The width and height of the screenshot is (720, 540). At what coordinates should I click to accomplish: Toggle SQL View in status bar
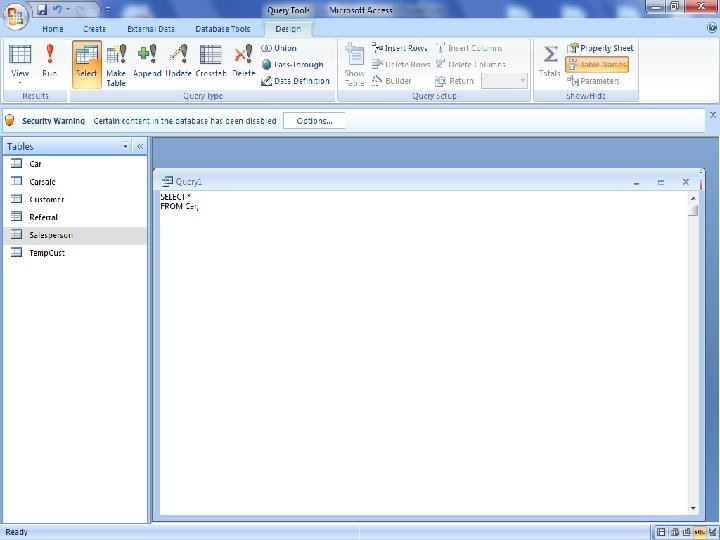pos(699,532)
